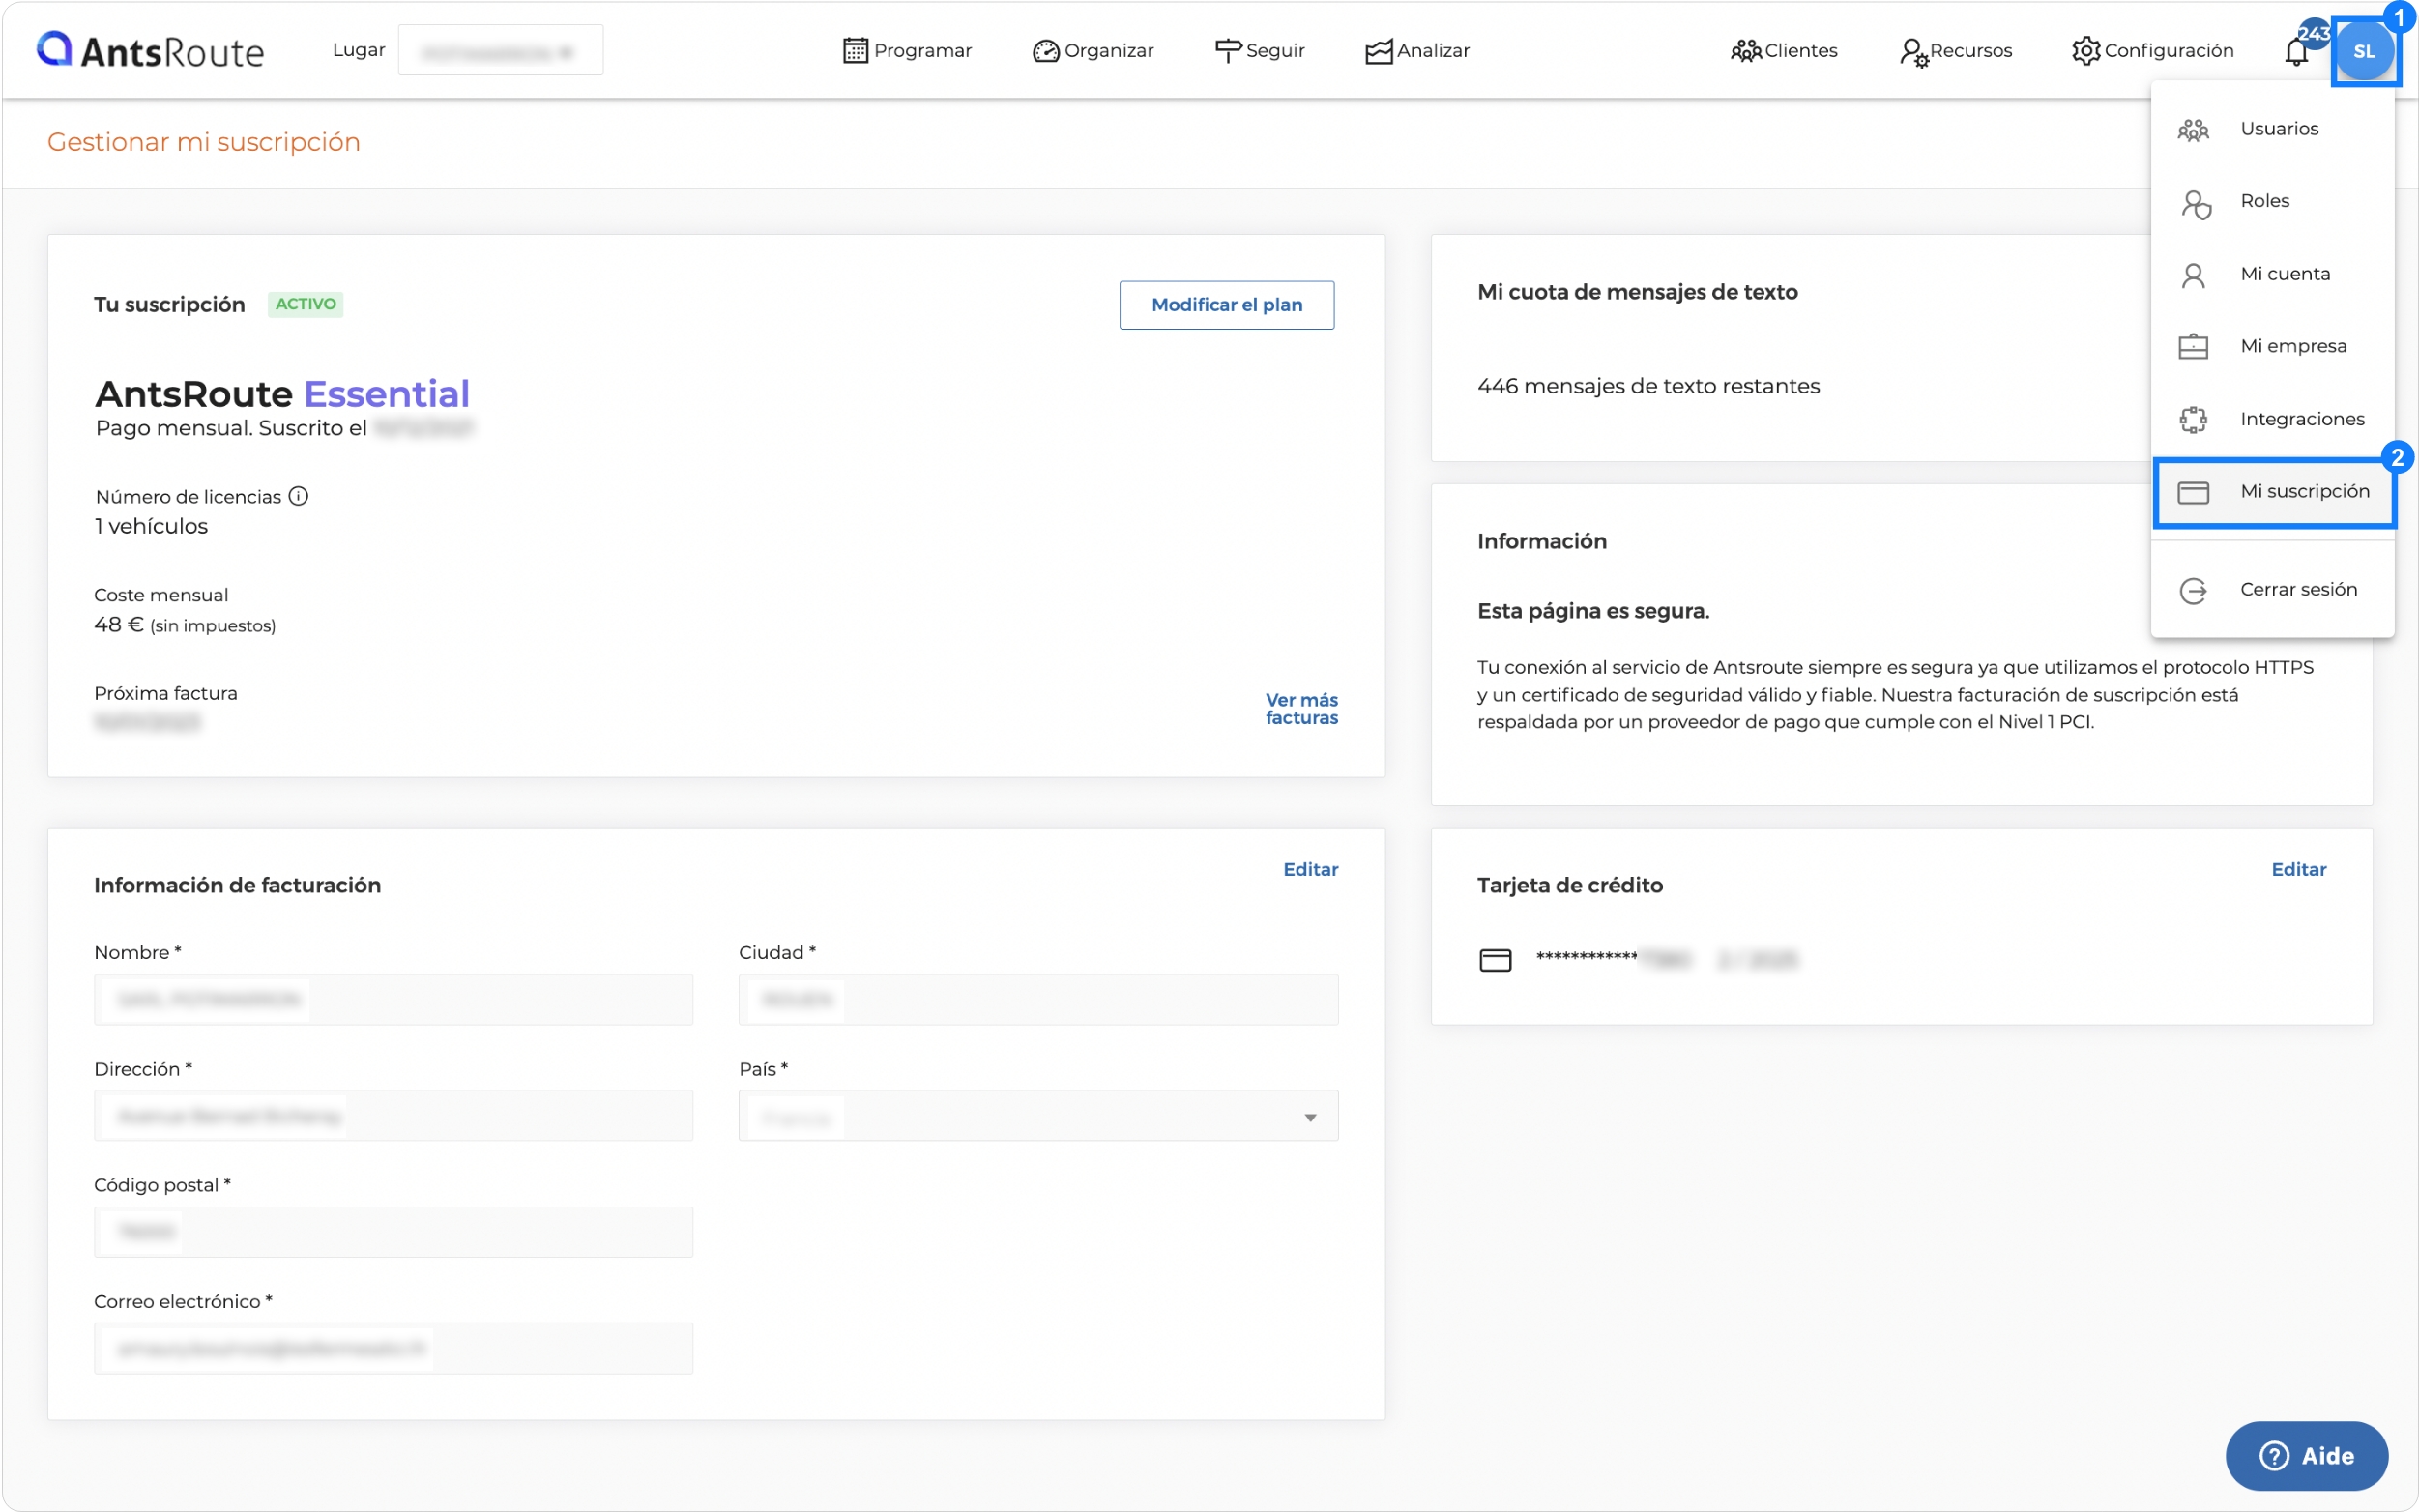Viewport: 2419px width, 1512px height.
Task: Click the credit card icon
Action: (1495, 960)
